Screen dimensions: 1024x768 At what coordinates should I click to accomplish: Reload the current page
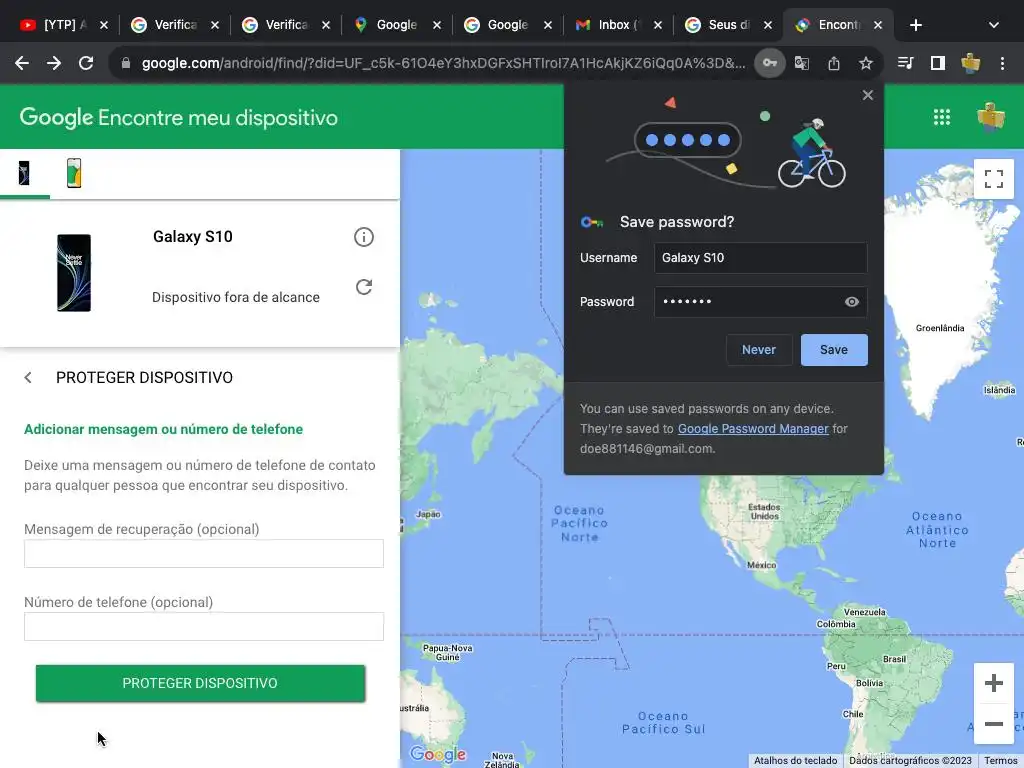(86, 63)
